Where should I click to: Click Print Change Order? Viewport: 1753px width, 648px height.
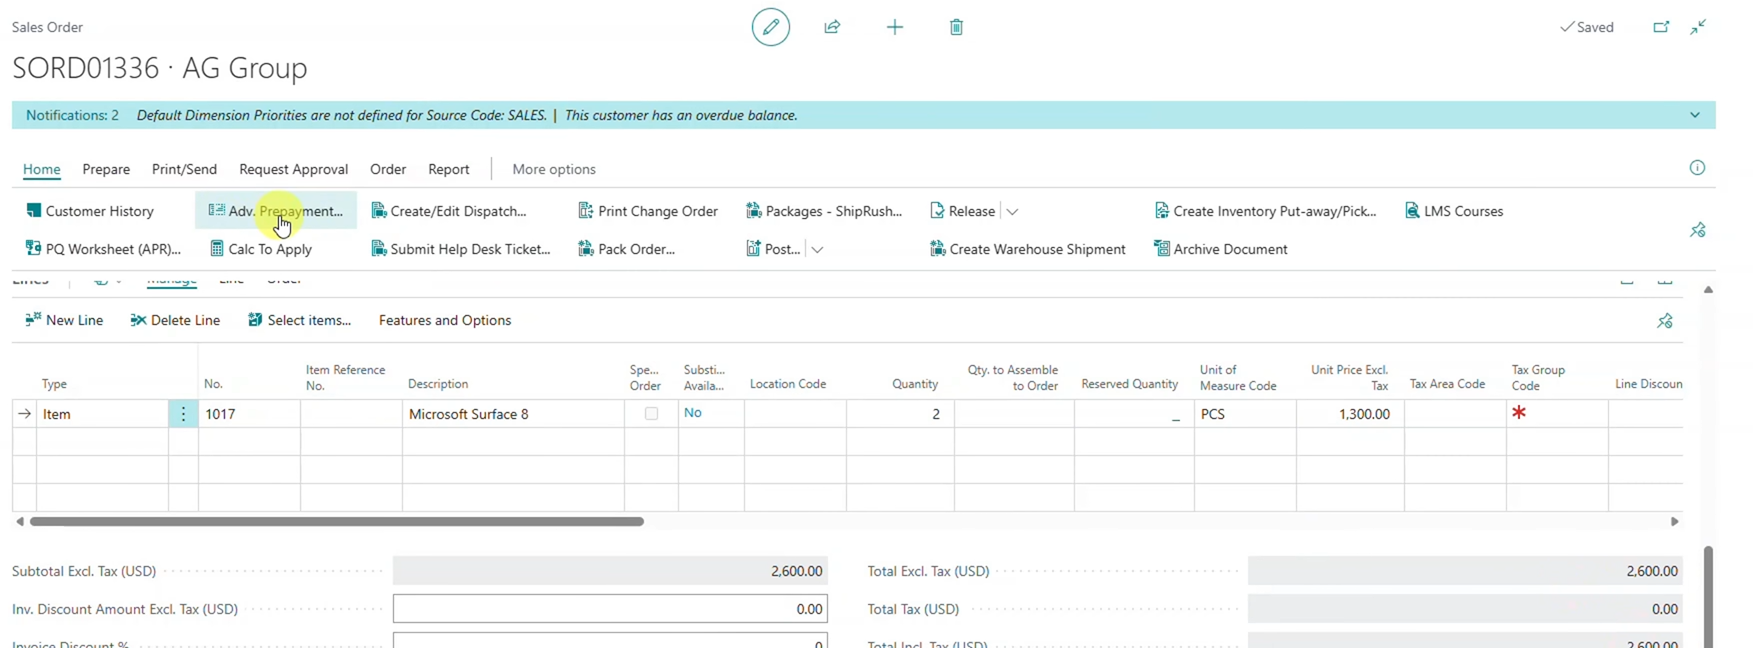tap(648, 211)
